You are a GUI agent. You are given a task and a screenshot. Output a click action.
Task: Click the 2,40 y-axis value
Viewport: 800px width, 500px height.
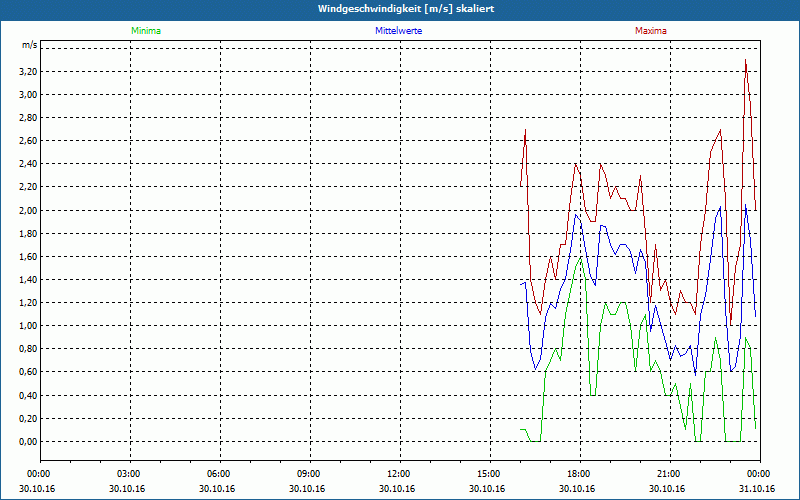click(x=28, y=164)
